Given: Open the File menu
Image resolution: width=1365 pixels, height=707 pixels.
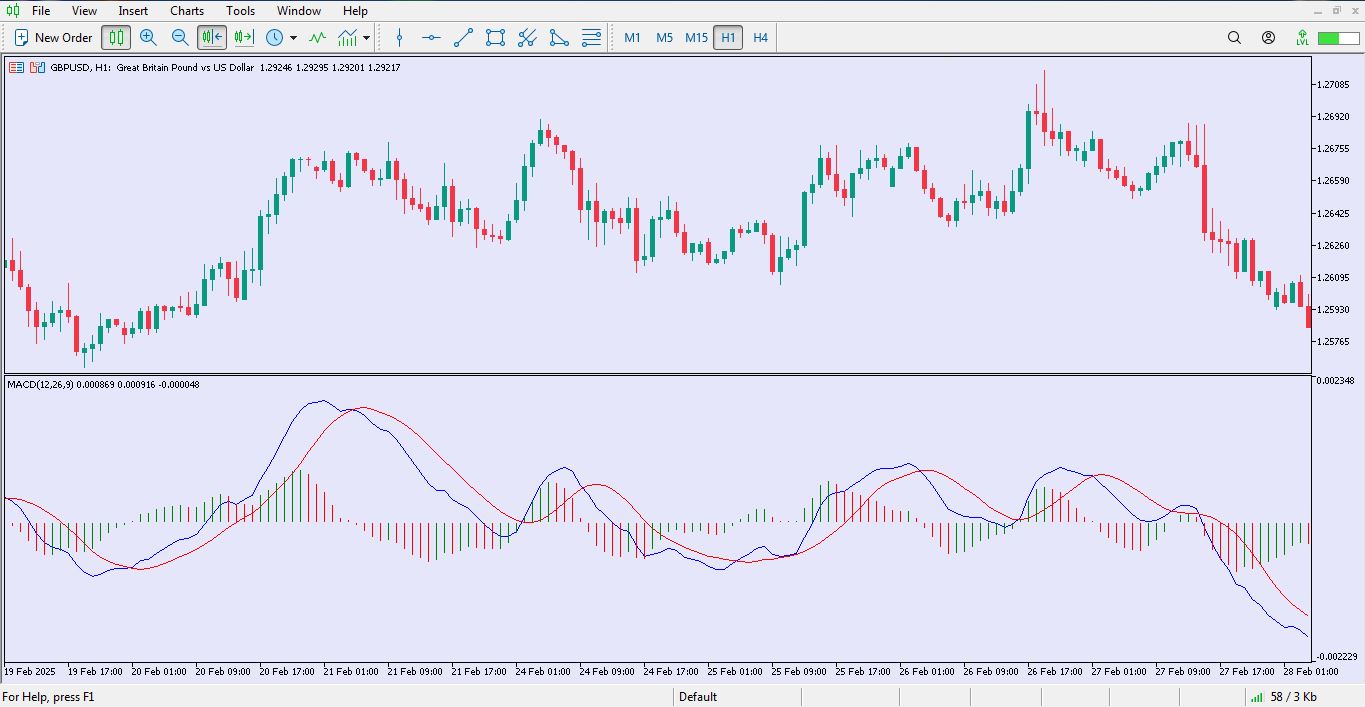Looking at the screenshot, I should click(41, 11).
